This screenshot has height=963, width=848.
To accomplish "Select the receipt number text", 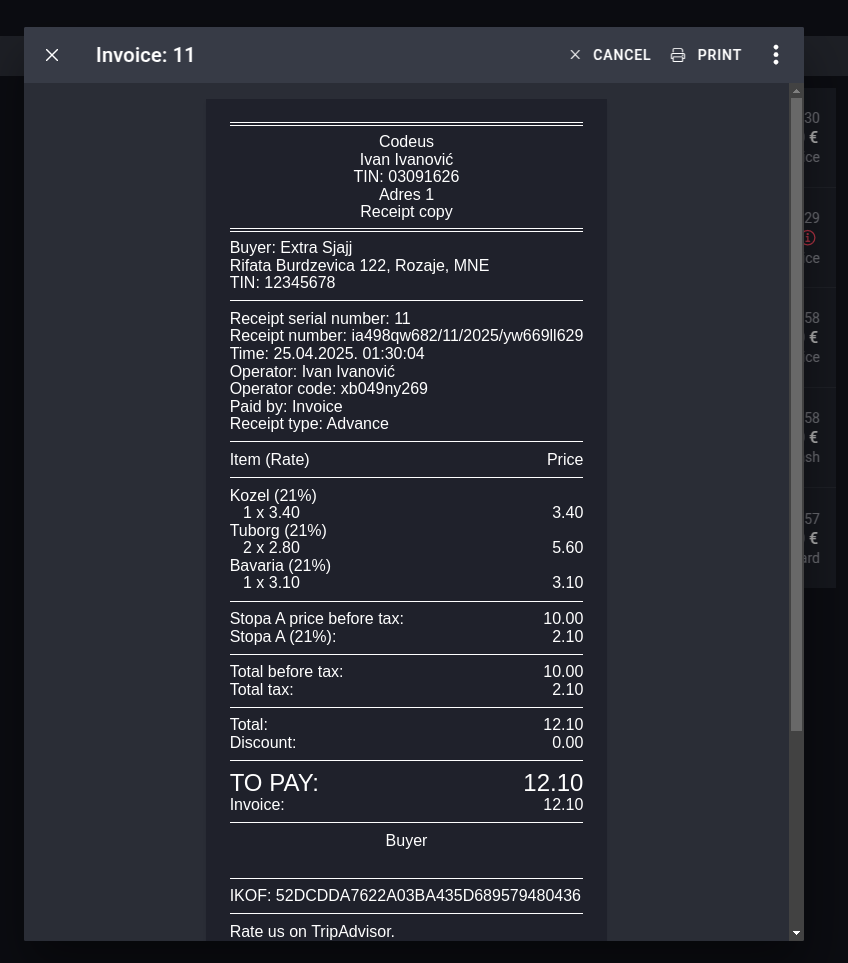I will coord(406,336).
